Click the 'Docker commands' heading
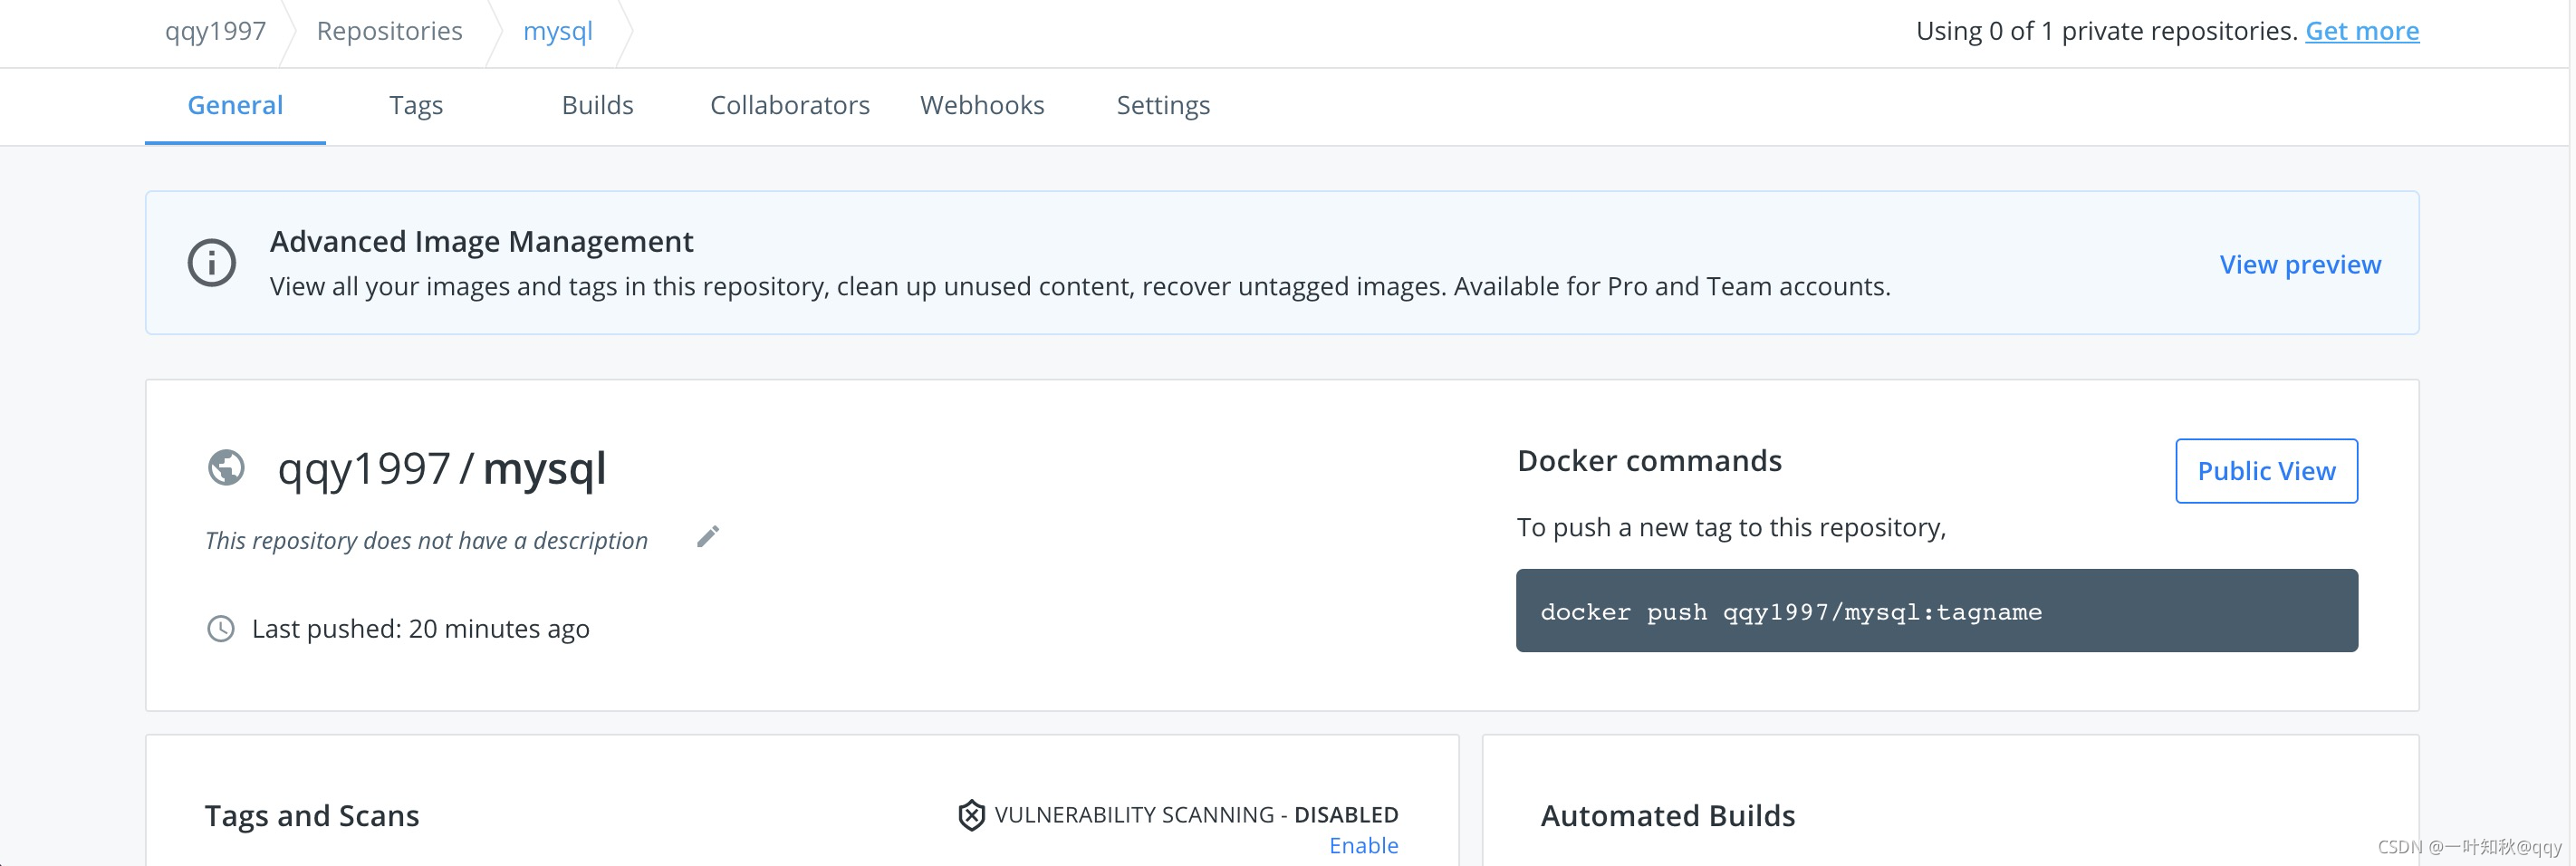The width and height of the screenshot is (2576, 866). pos(1649,461)
